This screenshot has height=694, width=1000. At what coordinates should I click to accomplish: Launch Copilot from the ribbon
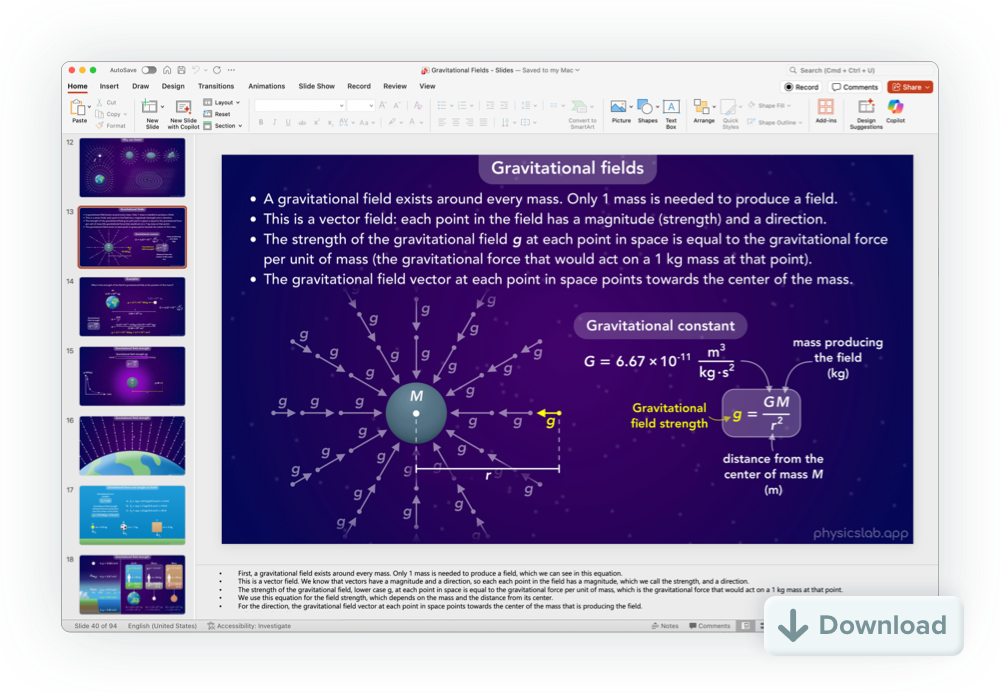pyautogui.click(x=897, y=110)
